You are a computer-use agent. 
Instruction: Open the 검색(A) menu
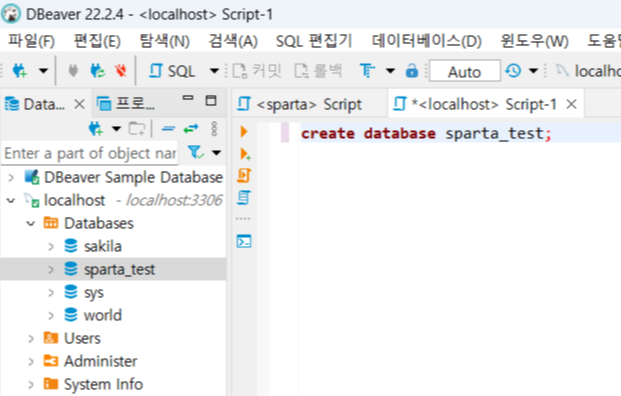(233, 41)
